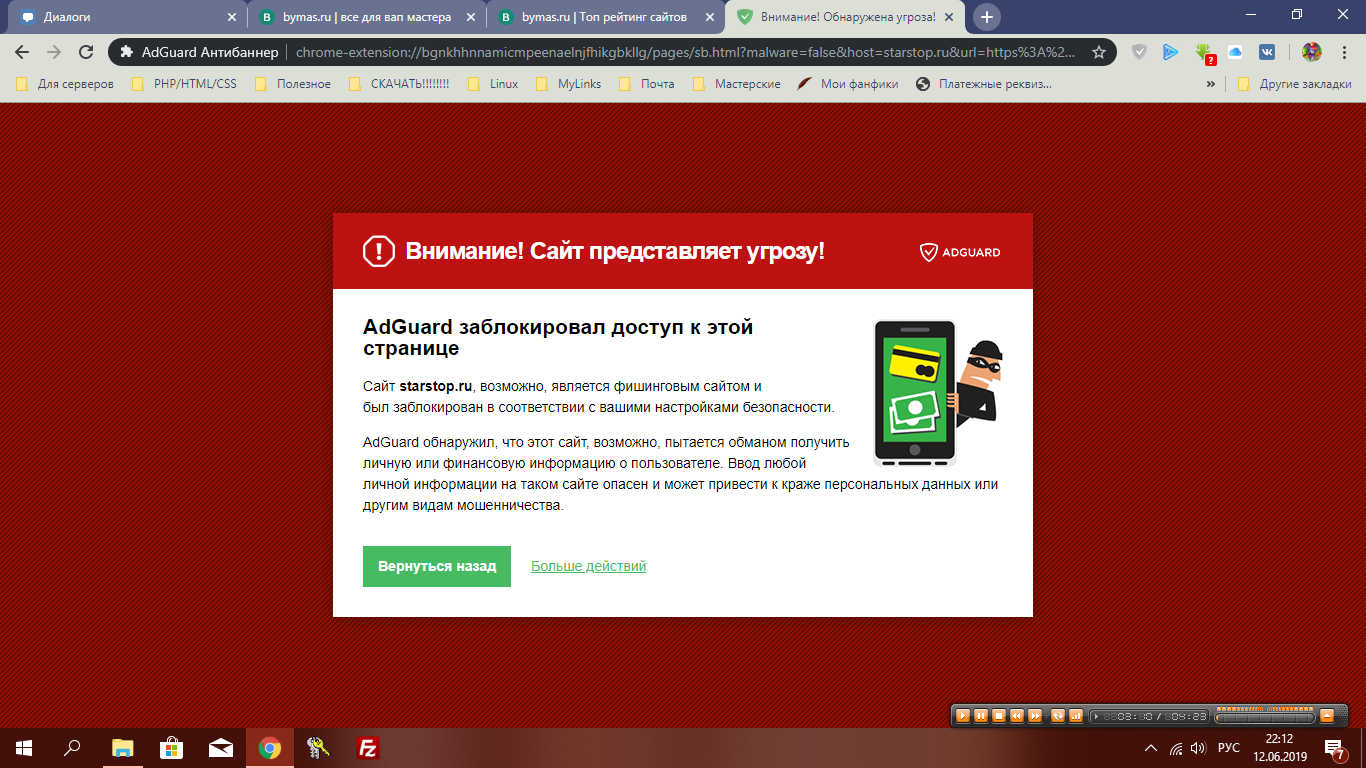Open the cloud extension icon
The image size is (1366, 768).
point(1235,52)
